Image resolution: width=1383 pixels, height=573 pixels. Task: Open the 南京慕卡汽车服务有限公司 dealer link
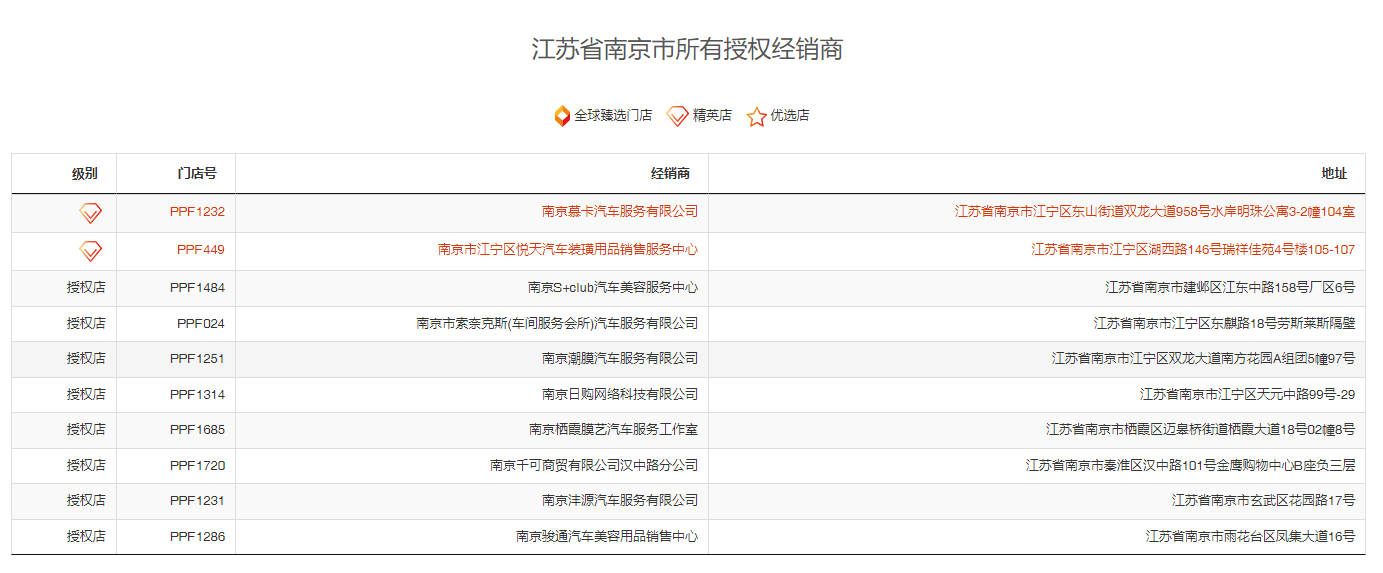point(619,212)
